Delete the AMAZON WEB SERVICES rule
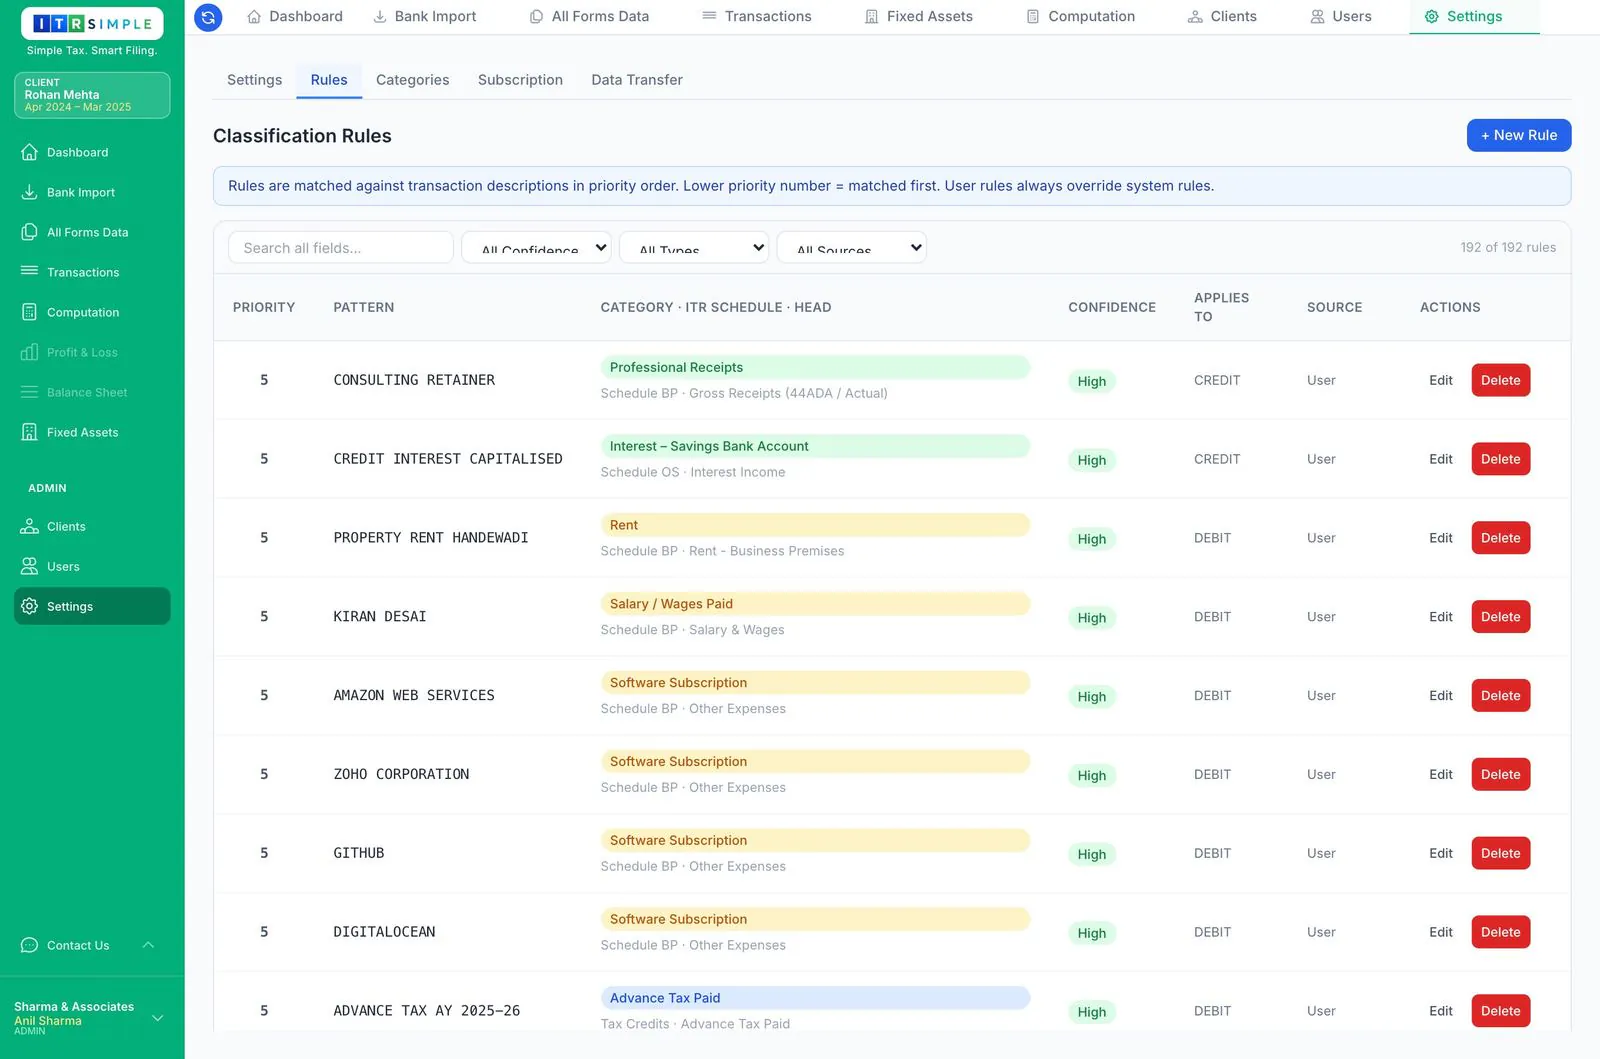Image resolution: width=1600 pixels, height=1059 pixels. point(1500,696)
